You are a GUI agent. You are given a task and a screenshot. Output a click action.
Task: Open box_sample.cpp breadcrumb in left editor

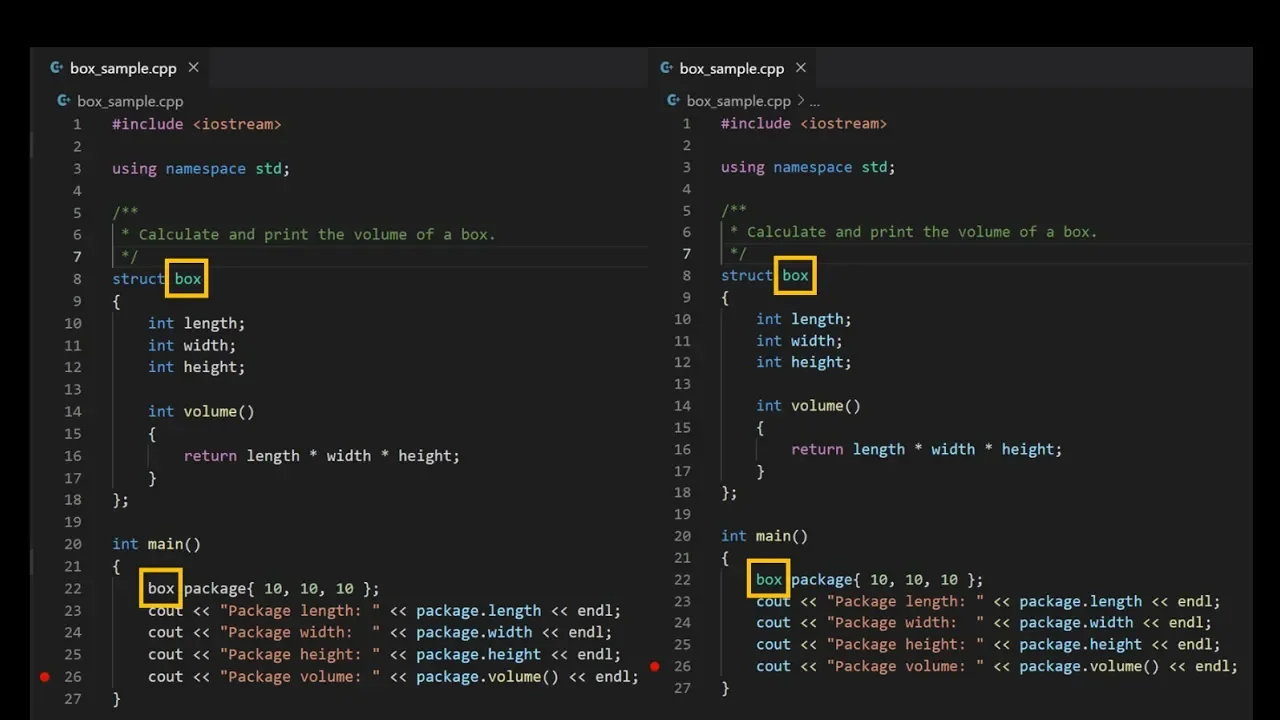(x=130, y=101)
